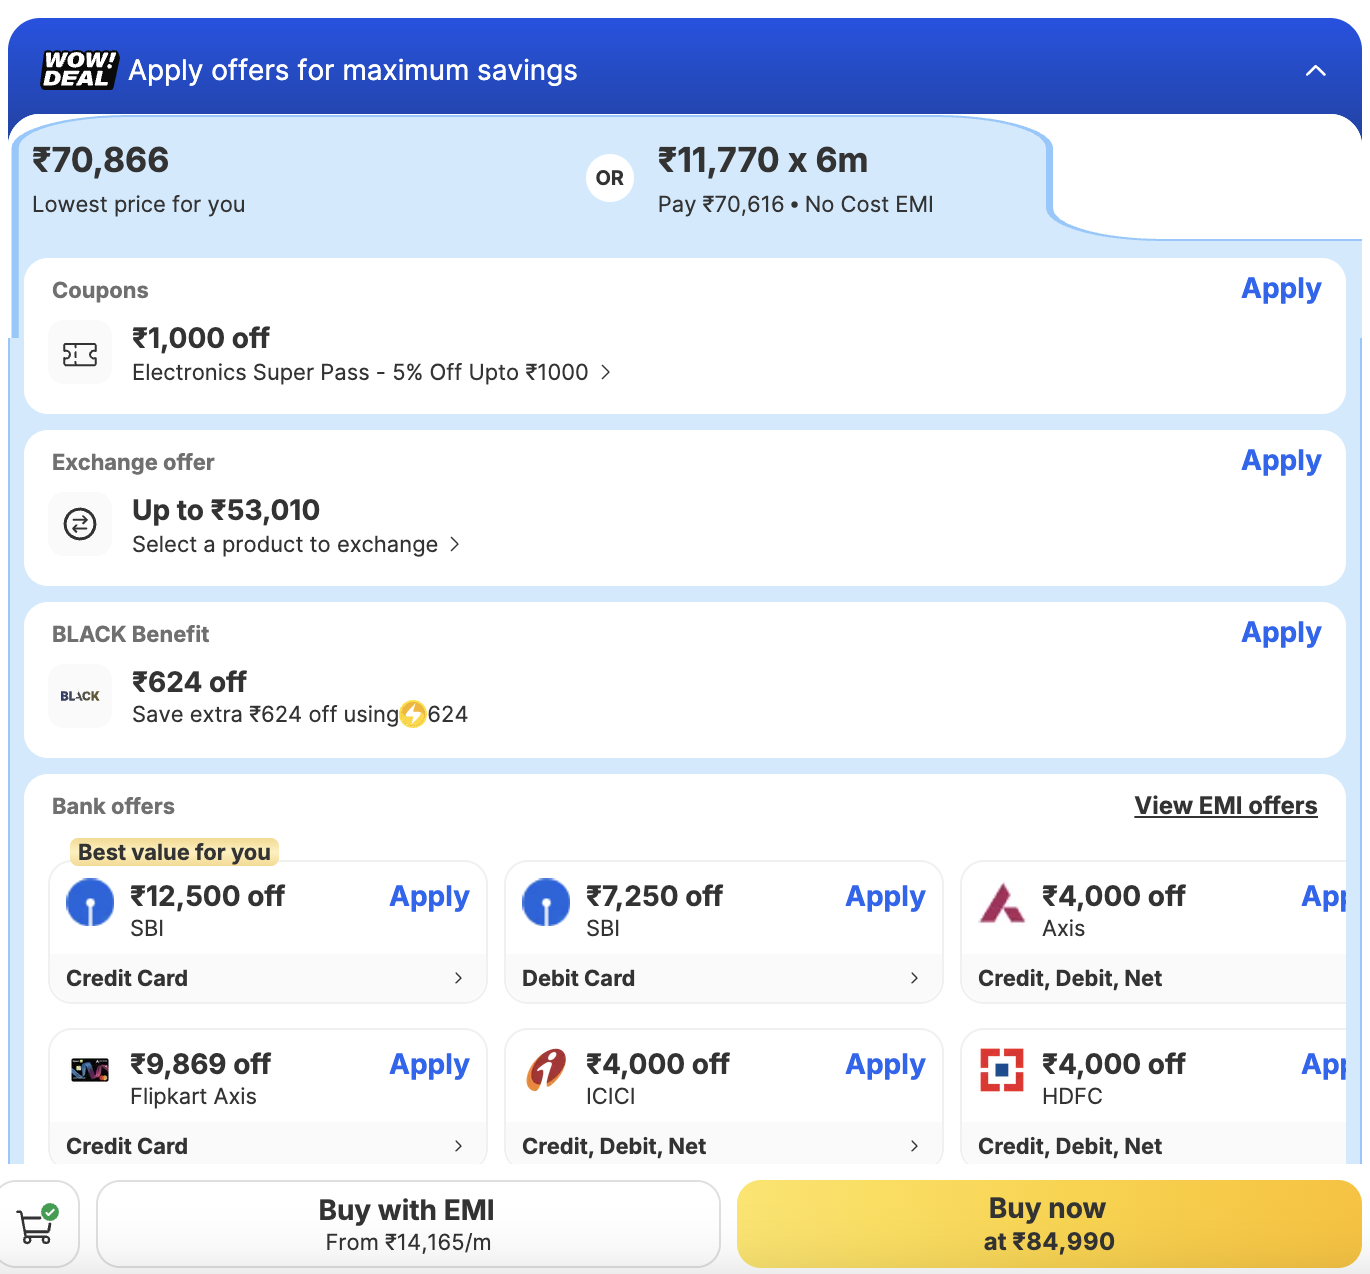Click the exchange offer swap icon

point(80,524)
